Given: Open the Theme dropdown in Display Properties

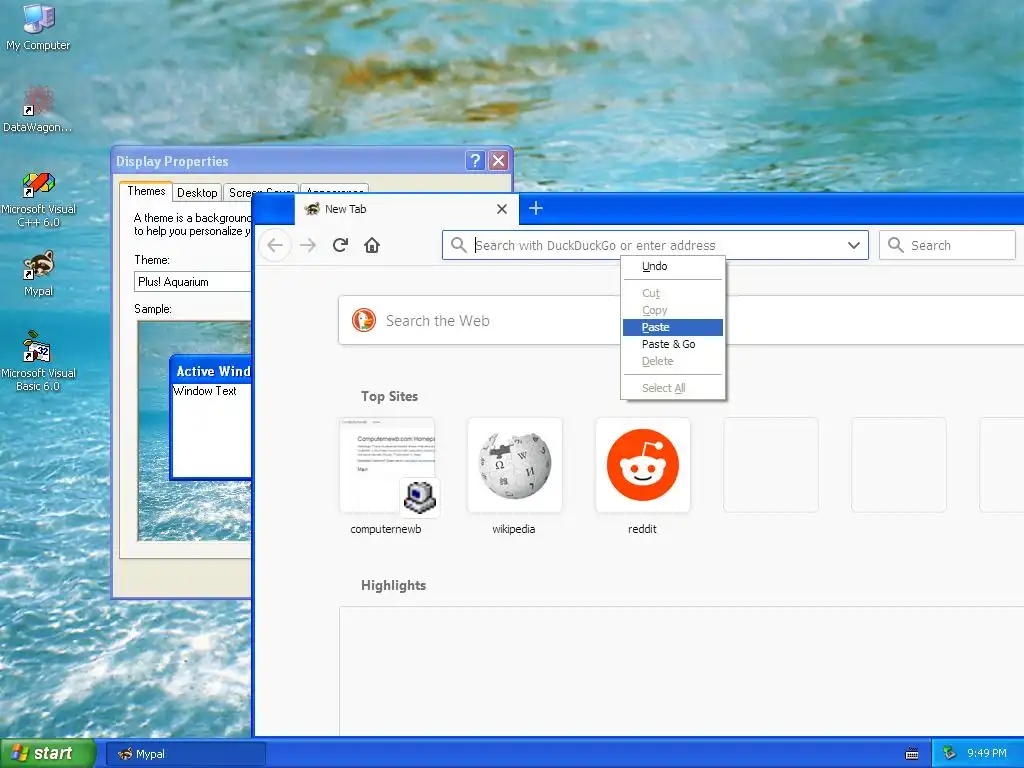Looking at the screenshot, I should coord(193,282).
